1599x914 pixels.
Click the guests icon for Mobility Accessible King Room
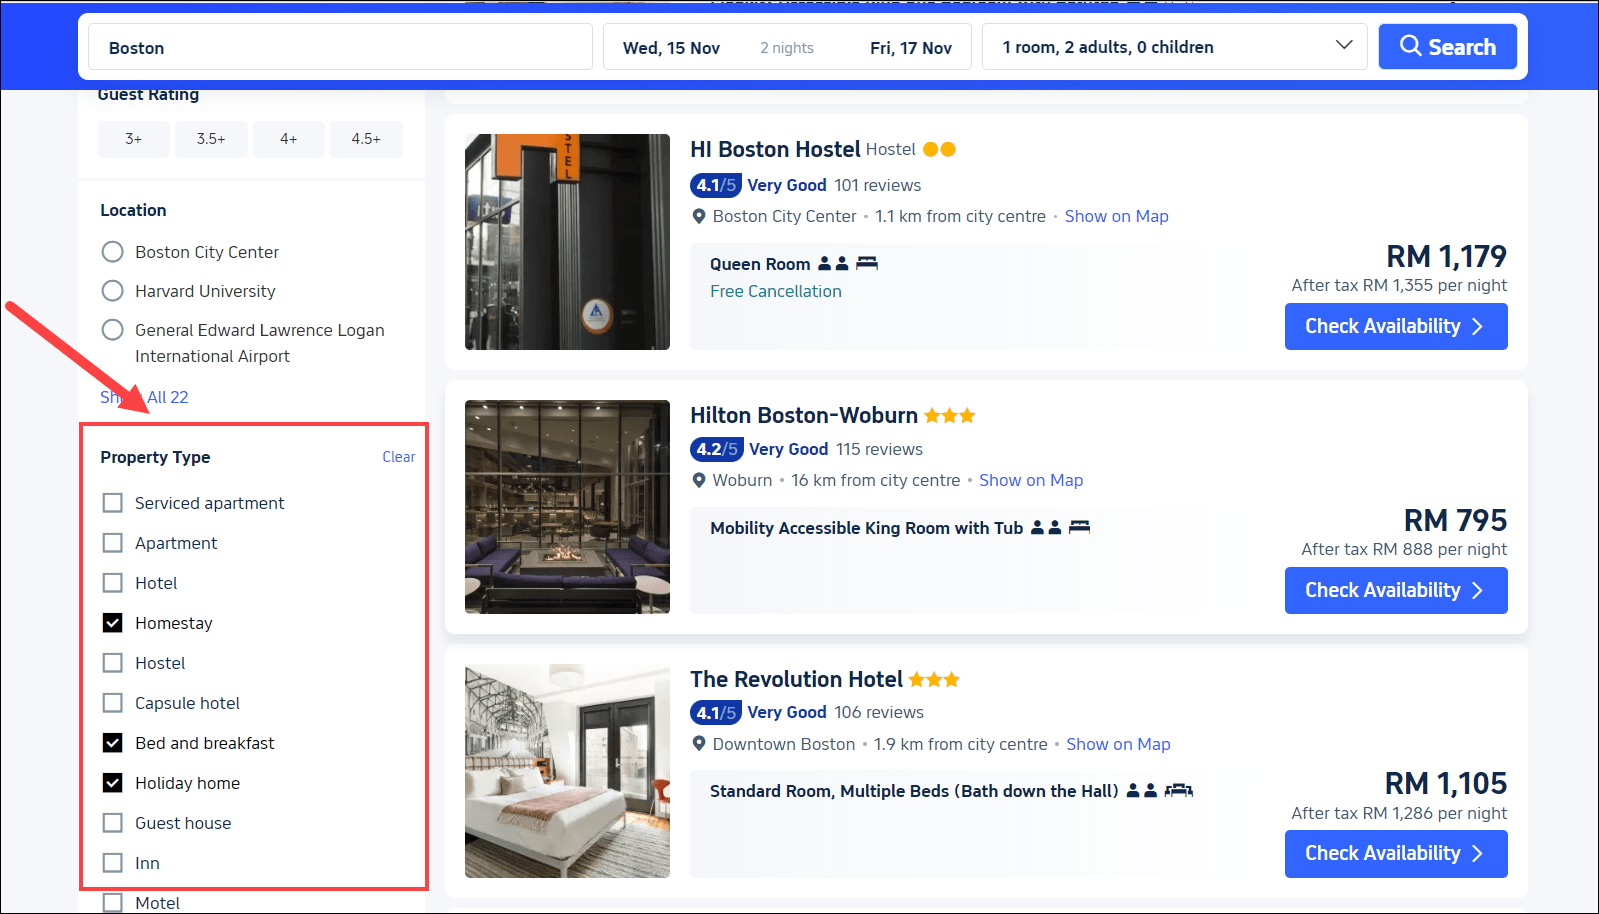click(x=1046, y=527)
